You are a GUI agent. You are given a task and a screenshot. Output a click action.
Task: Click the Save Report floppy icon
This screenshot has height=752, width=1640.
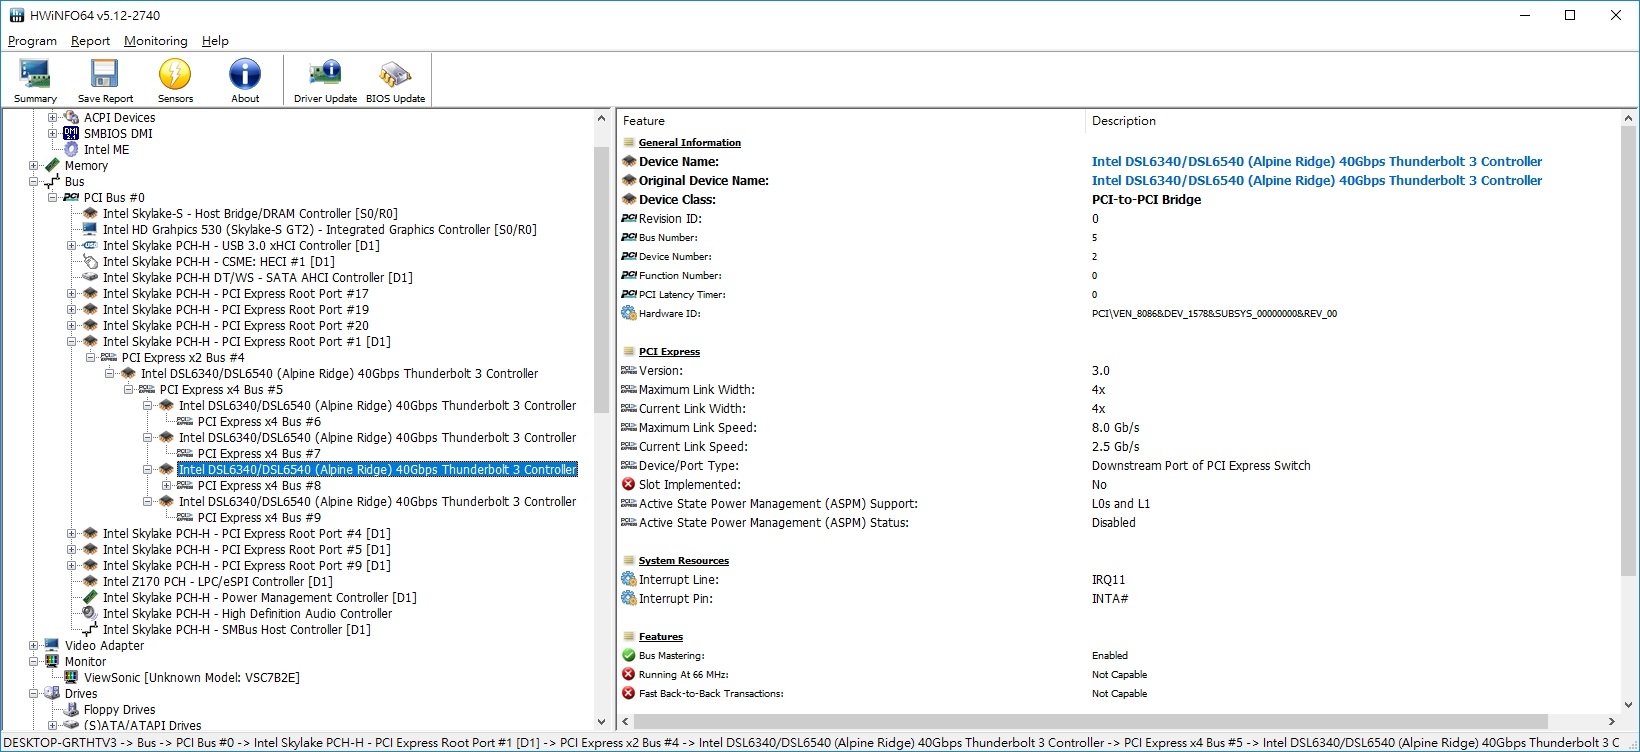pos(105,74)
